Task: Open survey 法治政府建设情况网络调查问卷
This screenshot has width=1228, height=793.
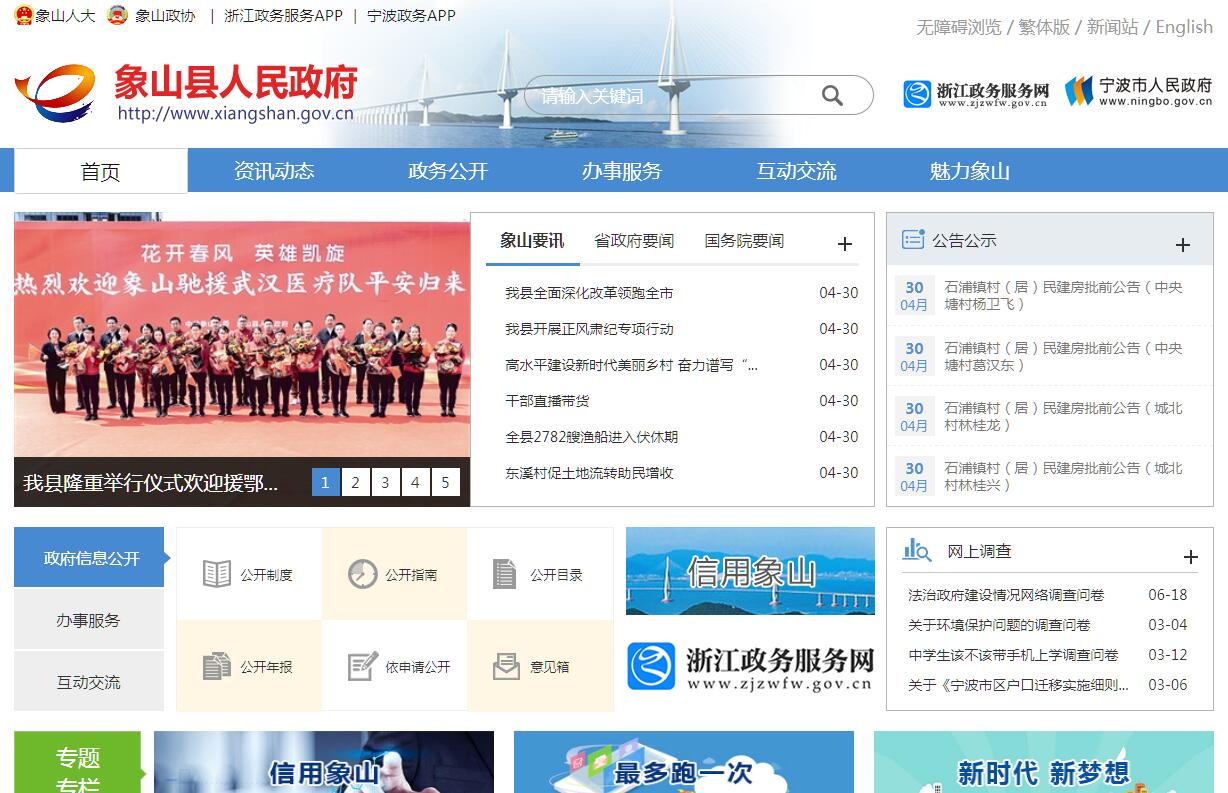Action: (1006, 595)
